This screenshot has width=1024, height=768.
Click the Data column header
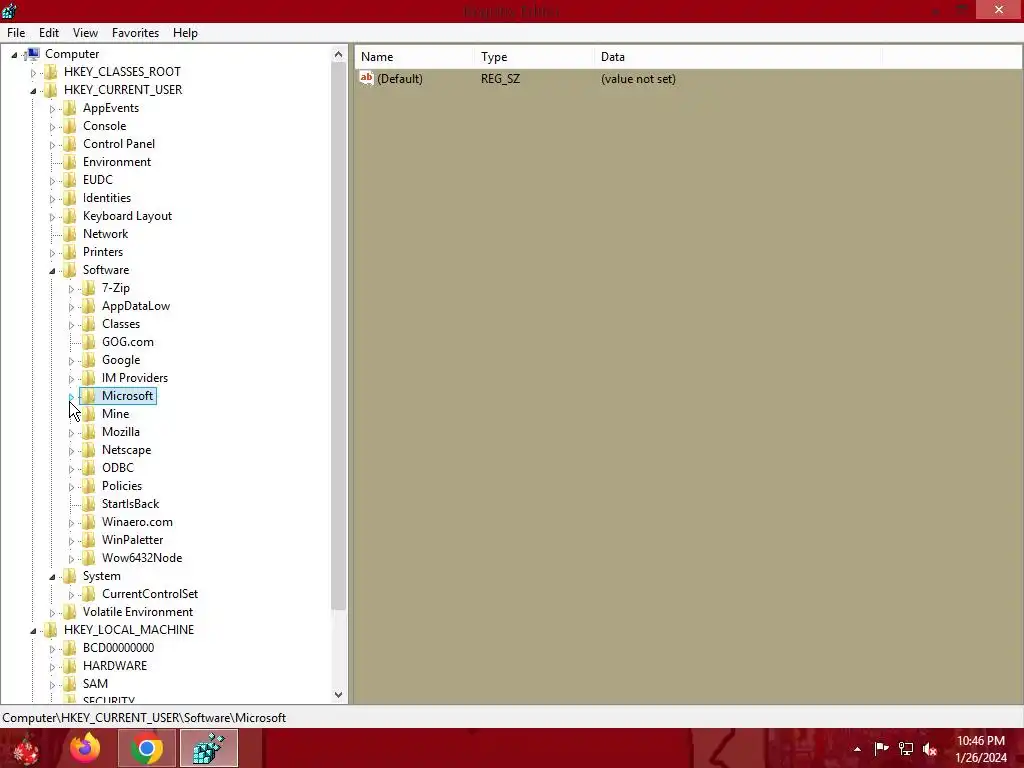click(x=739, y=57)
